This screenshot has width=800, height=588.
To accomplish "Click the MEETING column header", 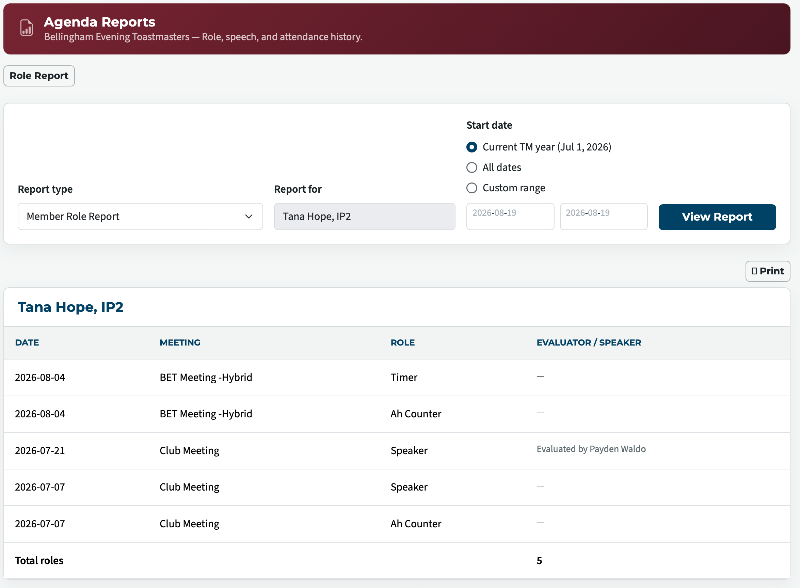I will coord(180,342).
